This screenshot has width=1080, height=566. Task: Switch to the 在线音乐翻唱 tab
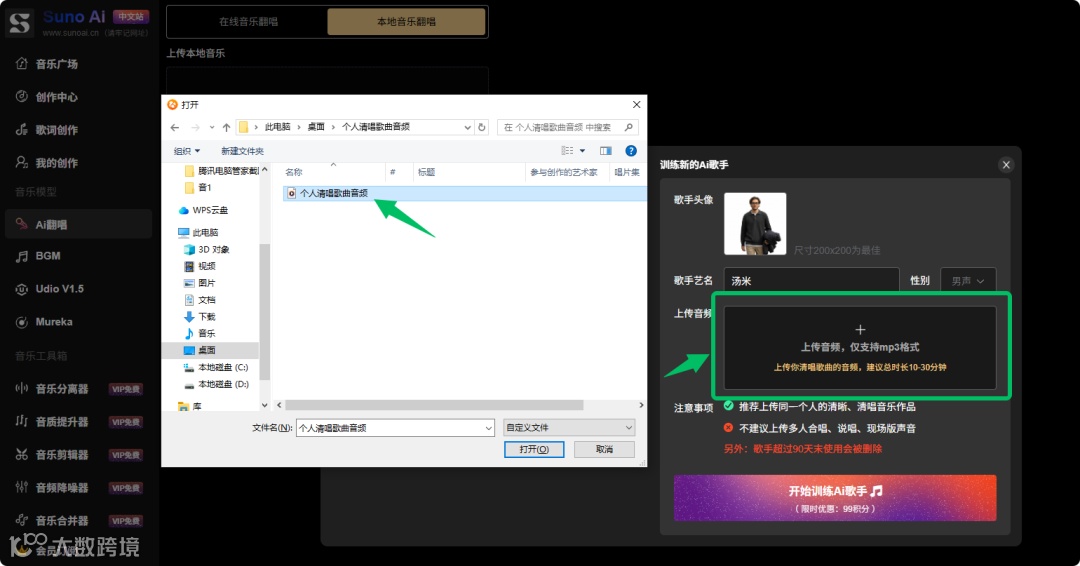tap(248, 22)
